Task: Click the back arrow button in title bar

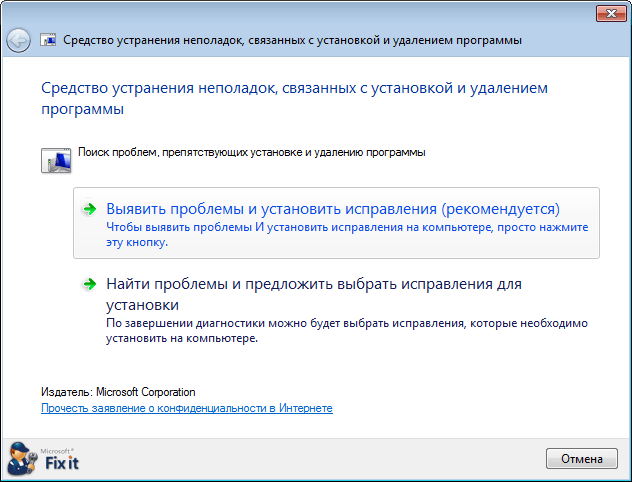Action: click(x=19, y=40)
